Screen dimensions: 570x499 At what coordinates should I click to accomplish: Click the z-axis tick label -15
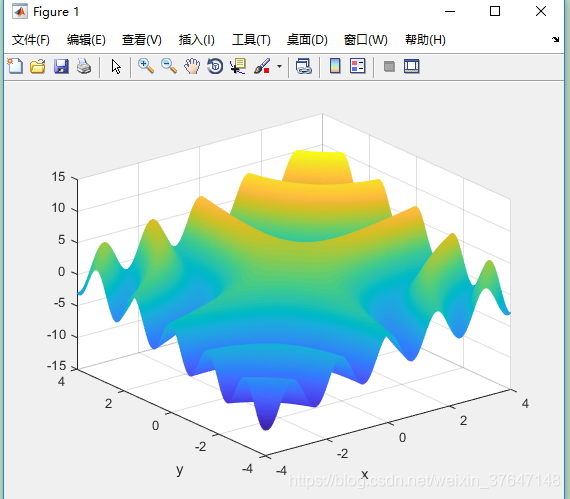[56, 366]
